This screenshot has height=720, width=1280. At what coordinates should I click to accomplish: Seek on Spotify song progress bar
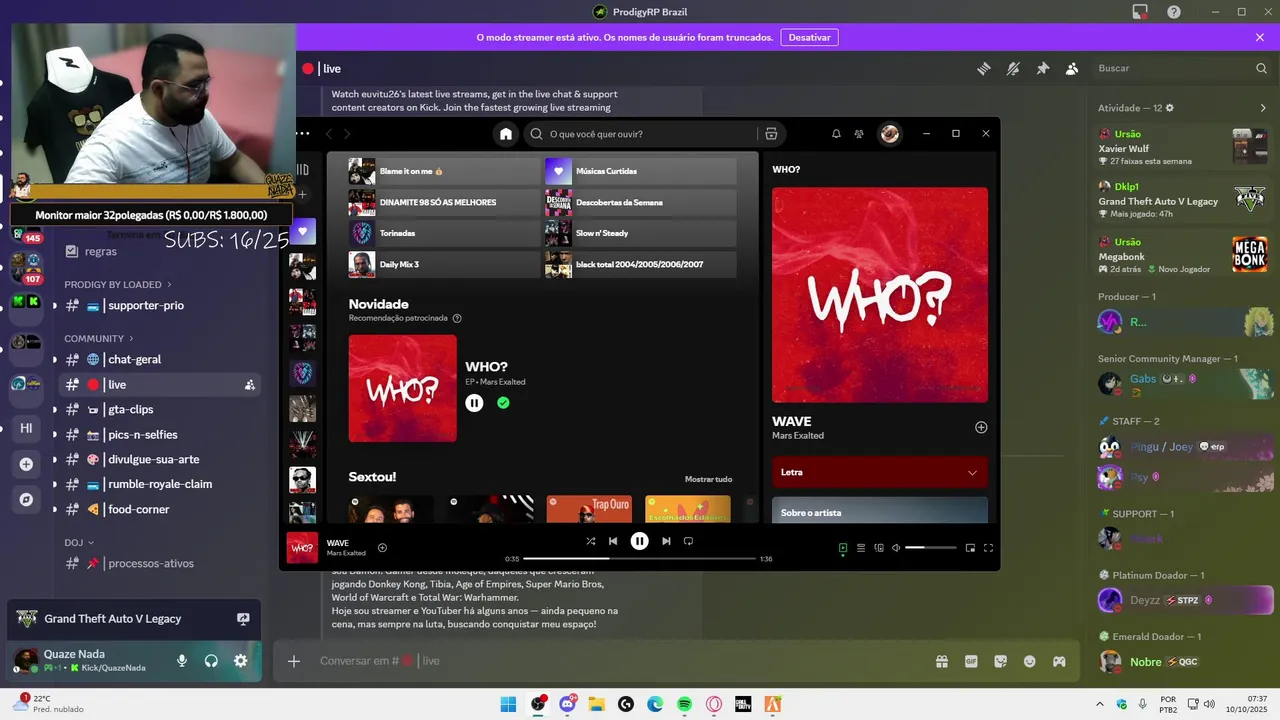(639, 559)
